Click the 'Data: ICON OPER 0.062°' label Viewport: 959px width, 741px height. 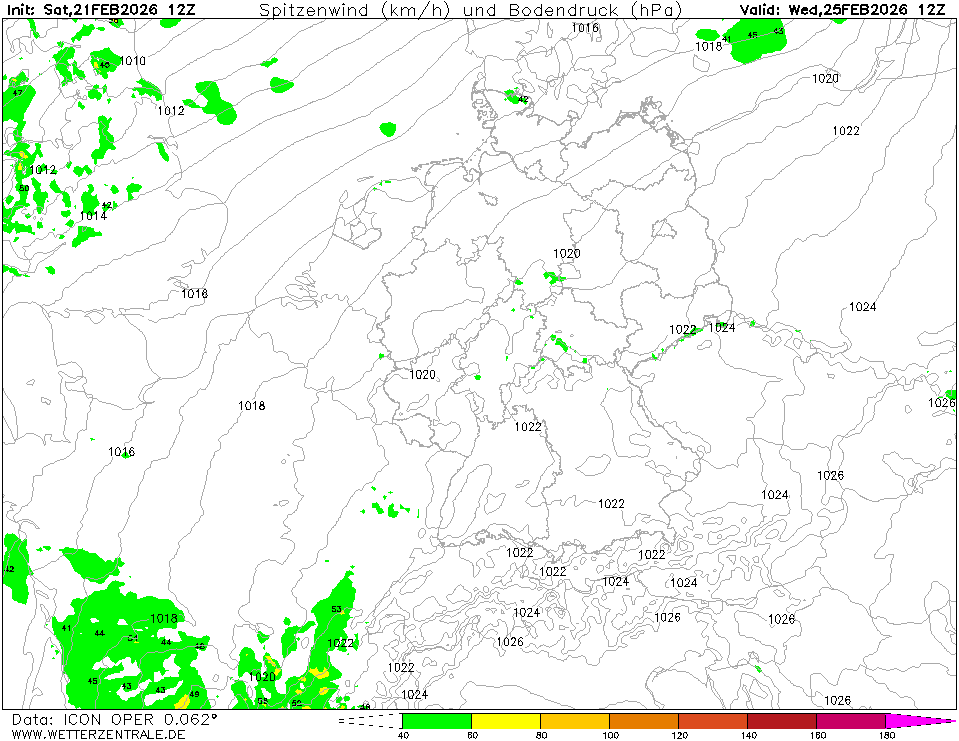pos(114,719)
